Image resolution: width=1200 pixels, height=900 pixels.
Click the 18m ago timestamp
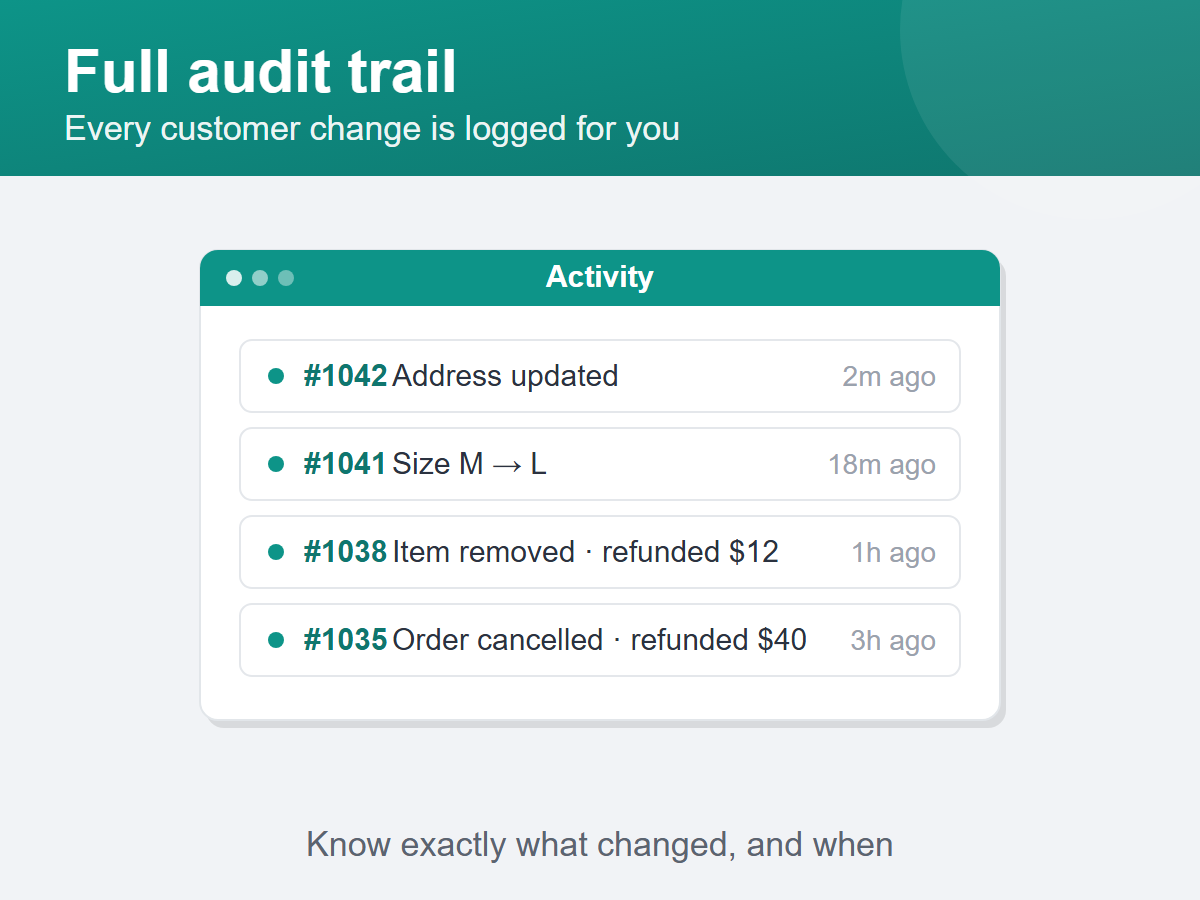pyautogui.click(x=882, y=465)
